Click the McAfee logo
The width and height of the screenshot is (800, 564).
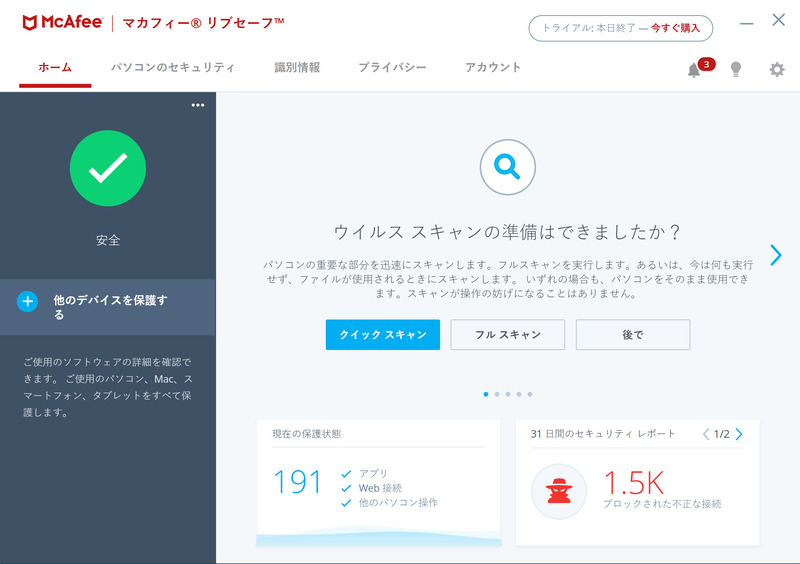[62, 22]
